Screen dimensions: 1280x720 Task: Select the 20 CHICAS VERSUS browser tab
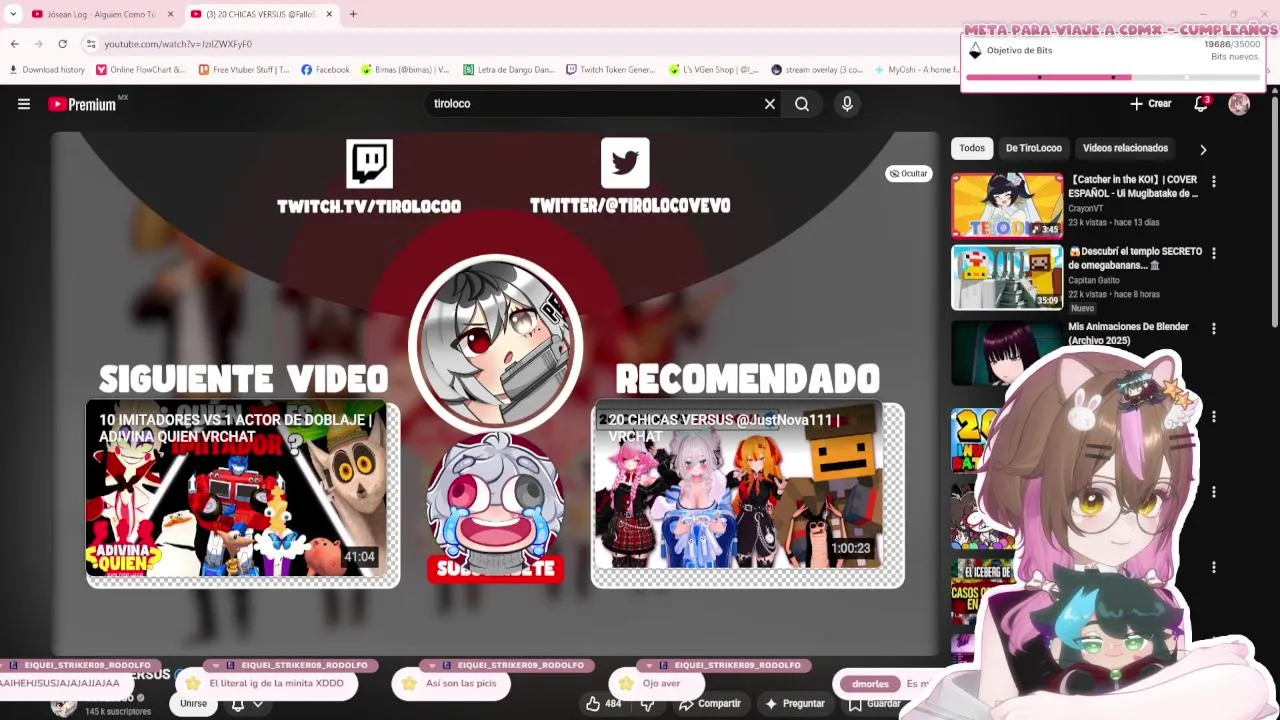point(260,14)
